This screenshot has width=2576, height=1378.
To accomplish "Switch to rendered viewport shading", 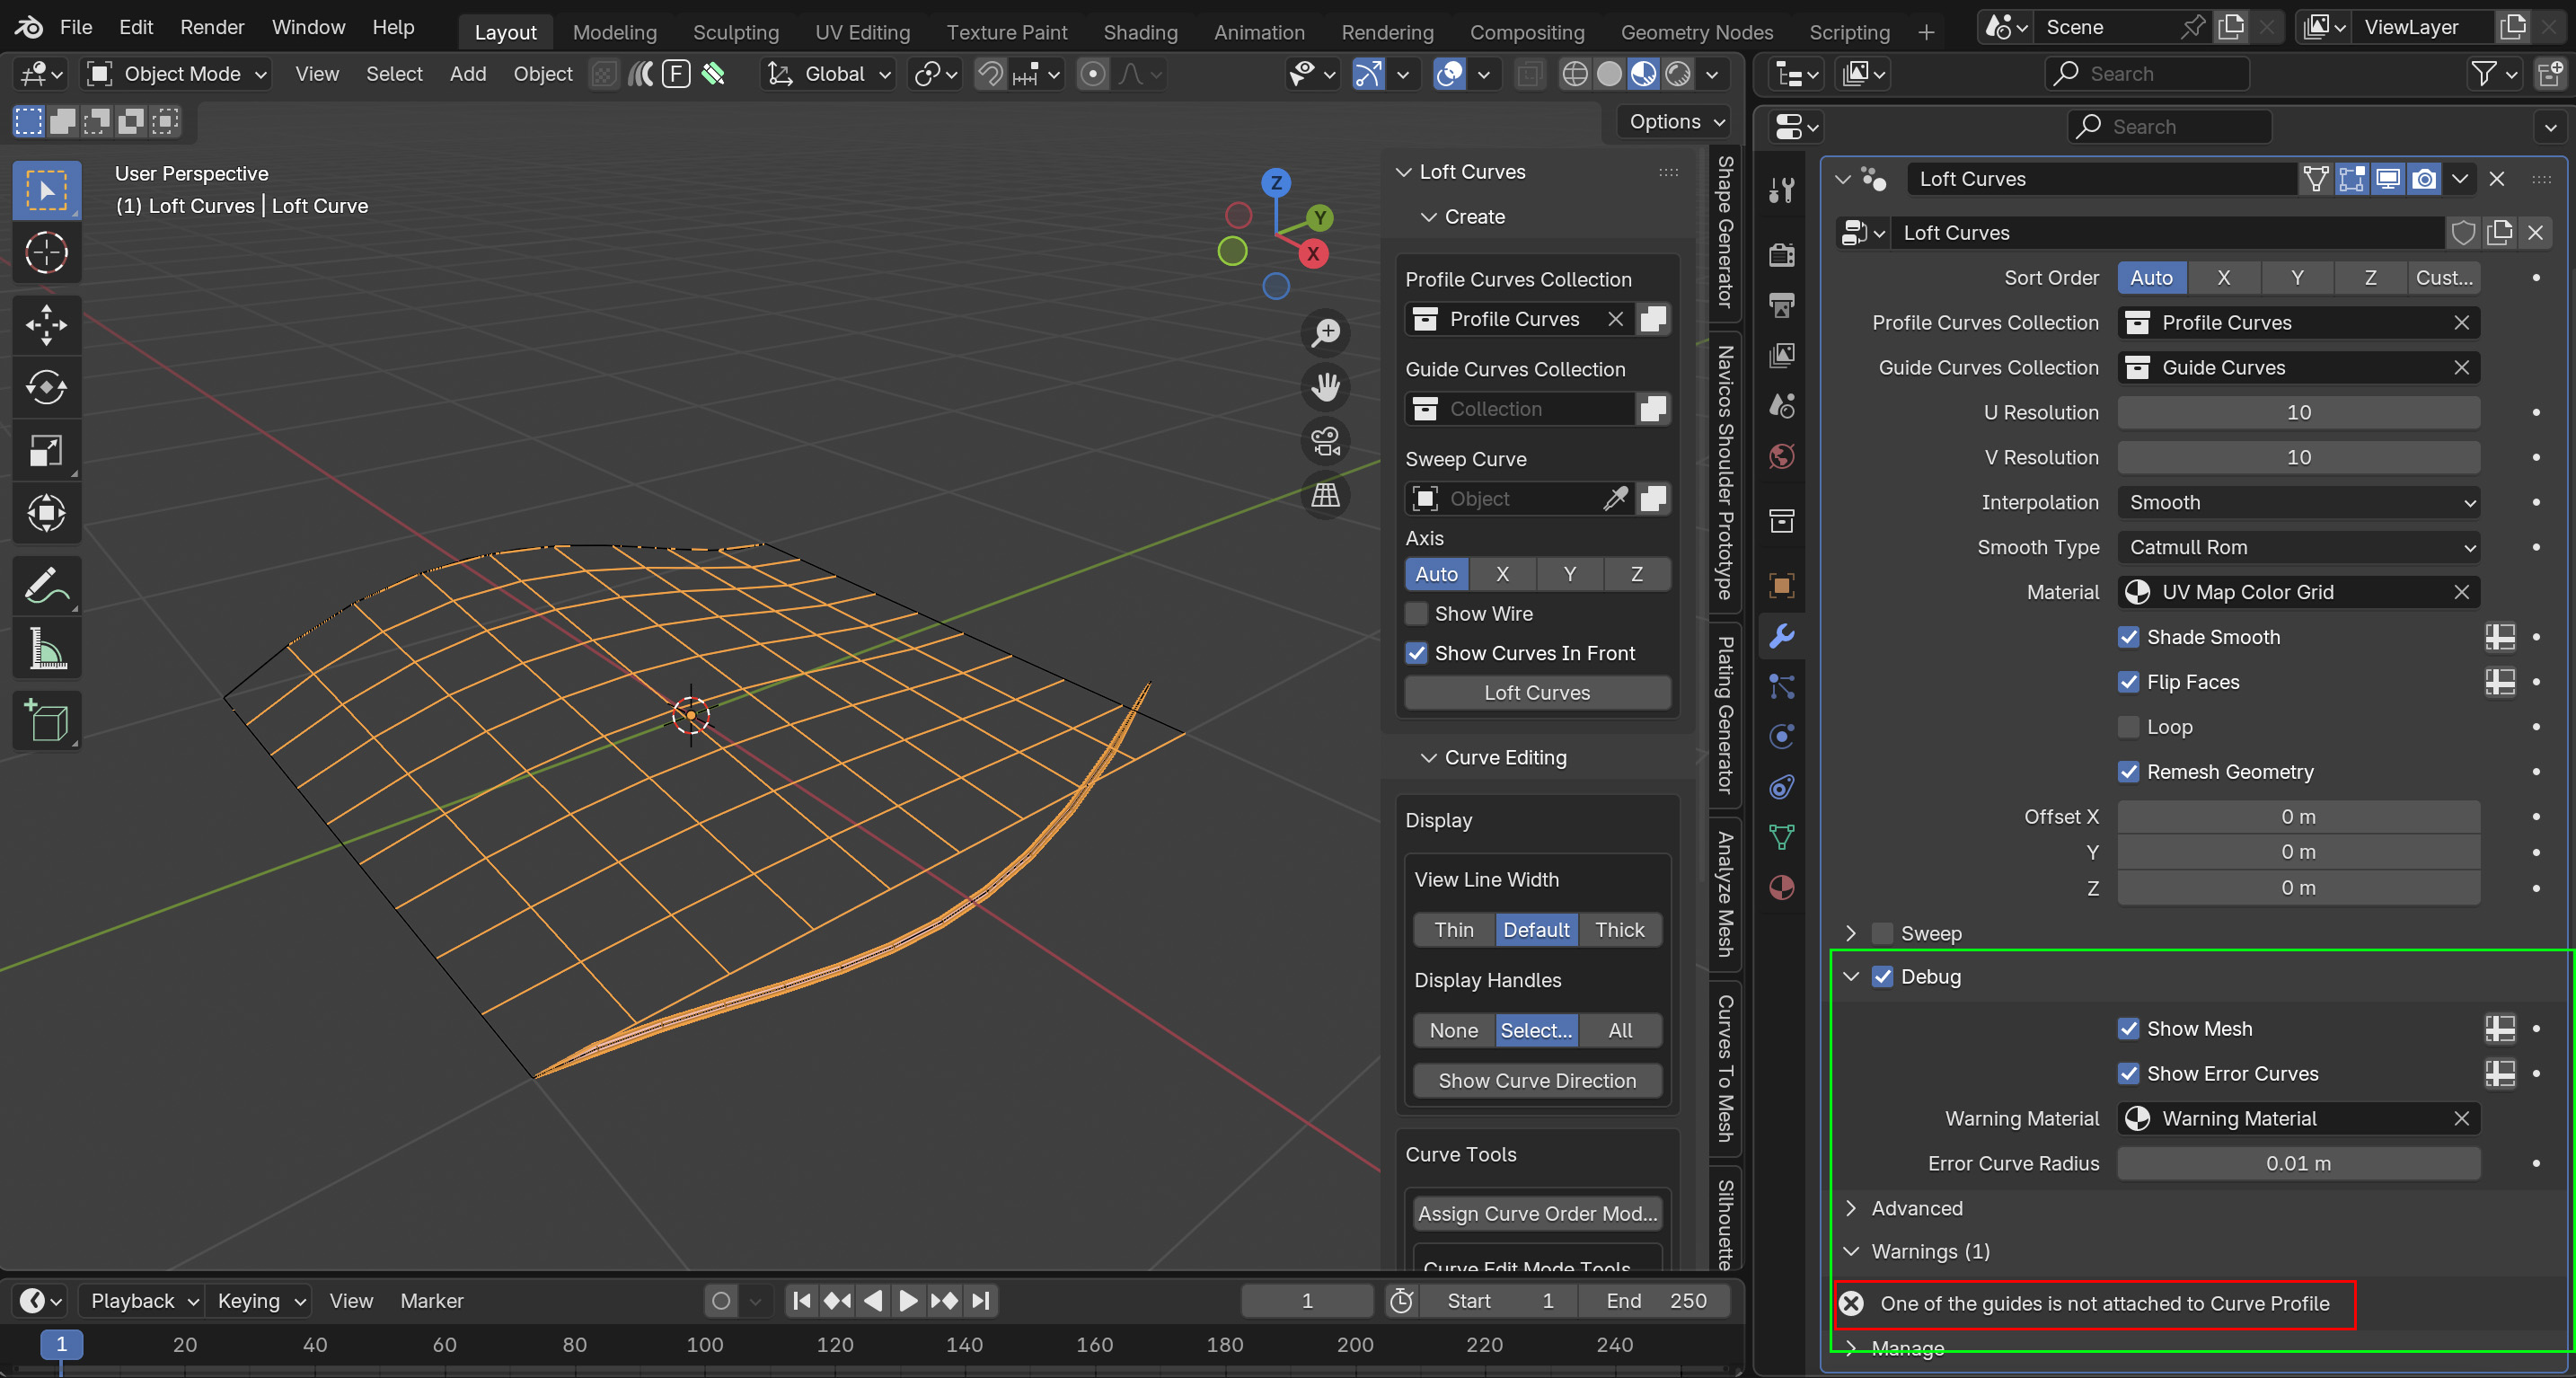I will 1679,74.
